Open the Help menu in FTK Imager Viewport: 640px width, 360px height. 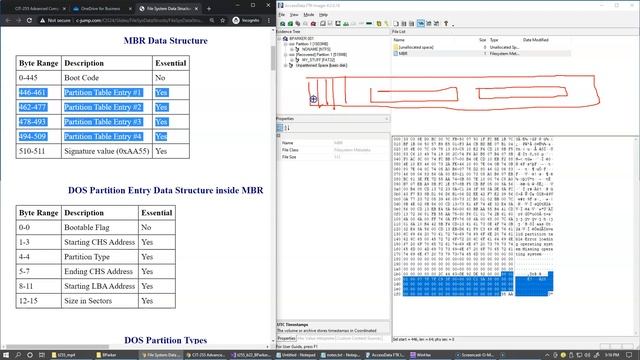pyautogui.click(x=323, y=14)
